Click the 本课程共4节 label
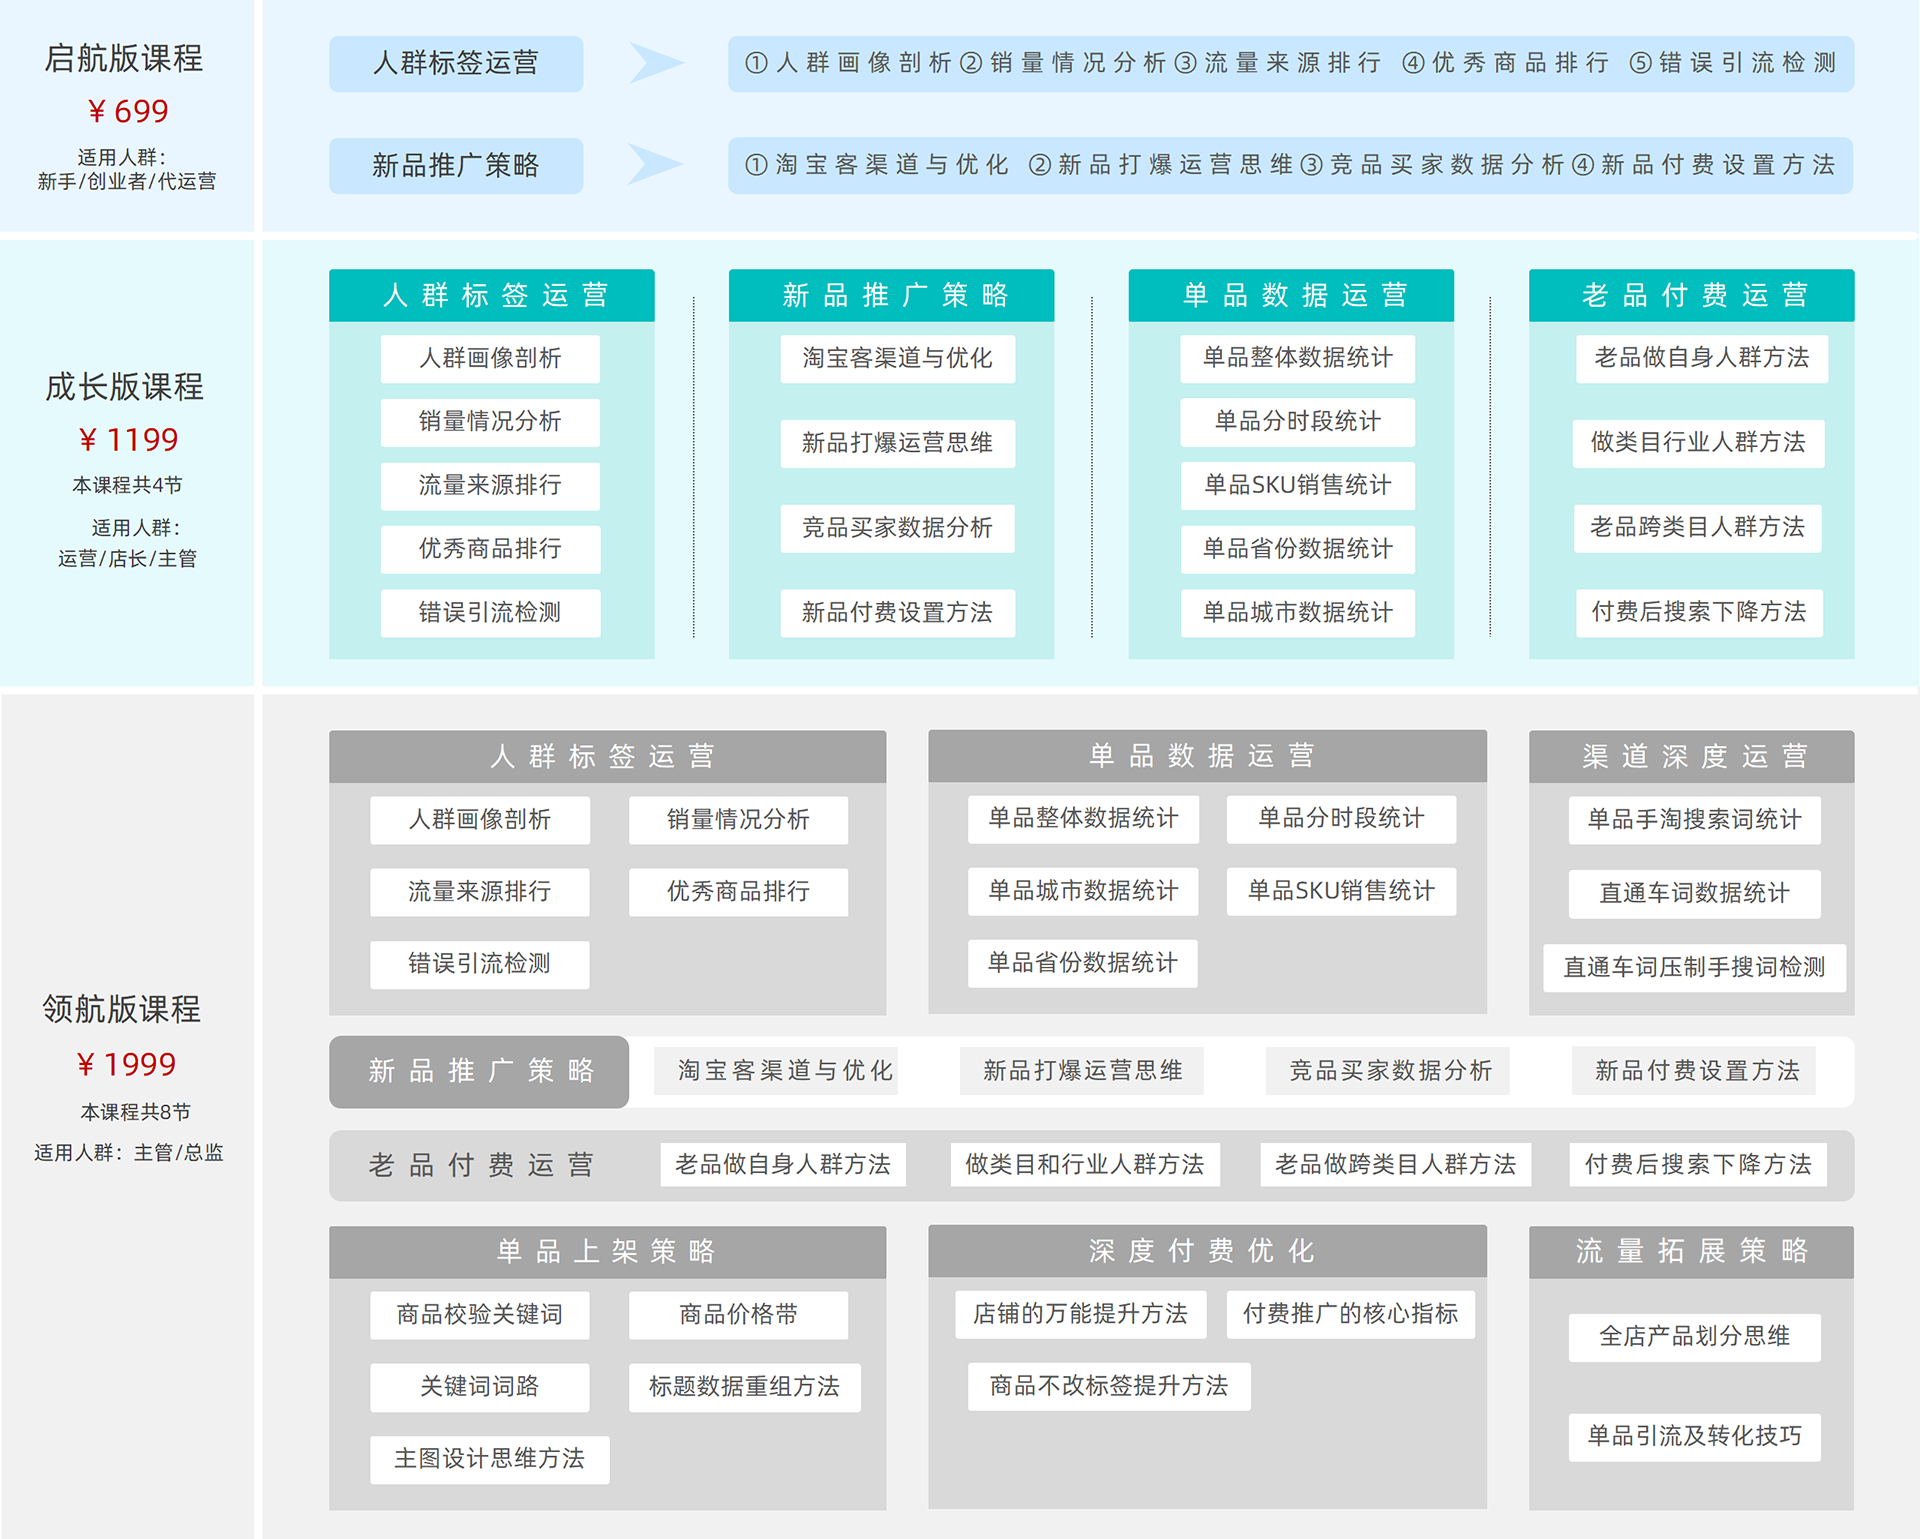 (127, 485)
